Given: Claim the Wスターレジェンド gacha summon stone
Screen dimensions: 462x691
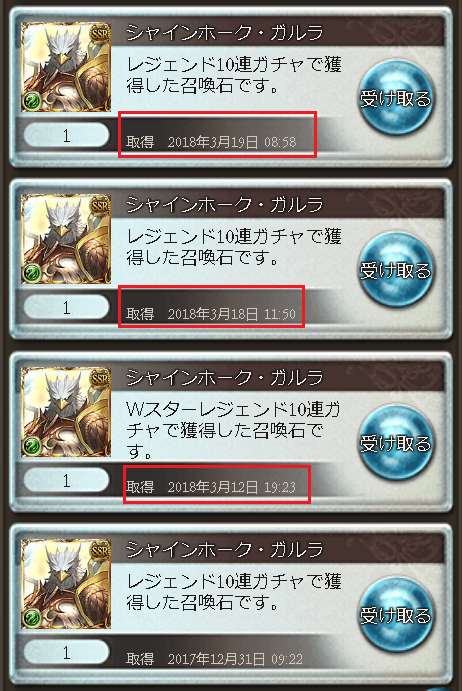Looking at the screenshot, I should (395, 443).
